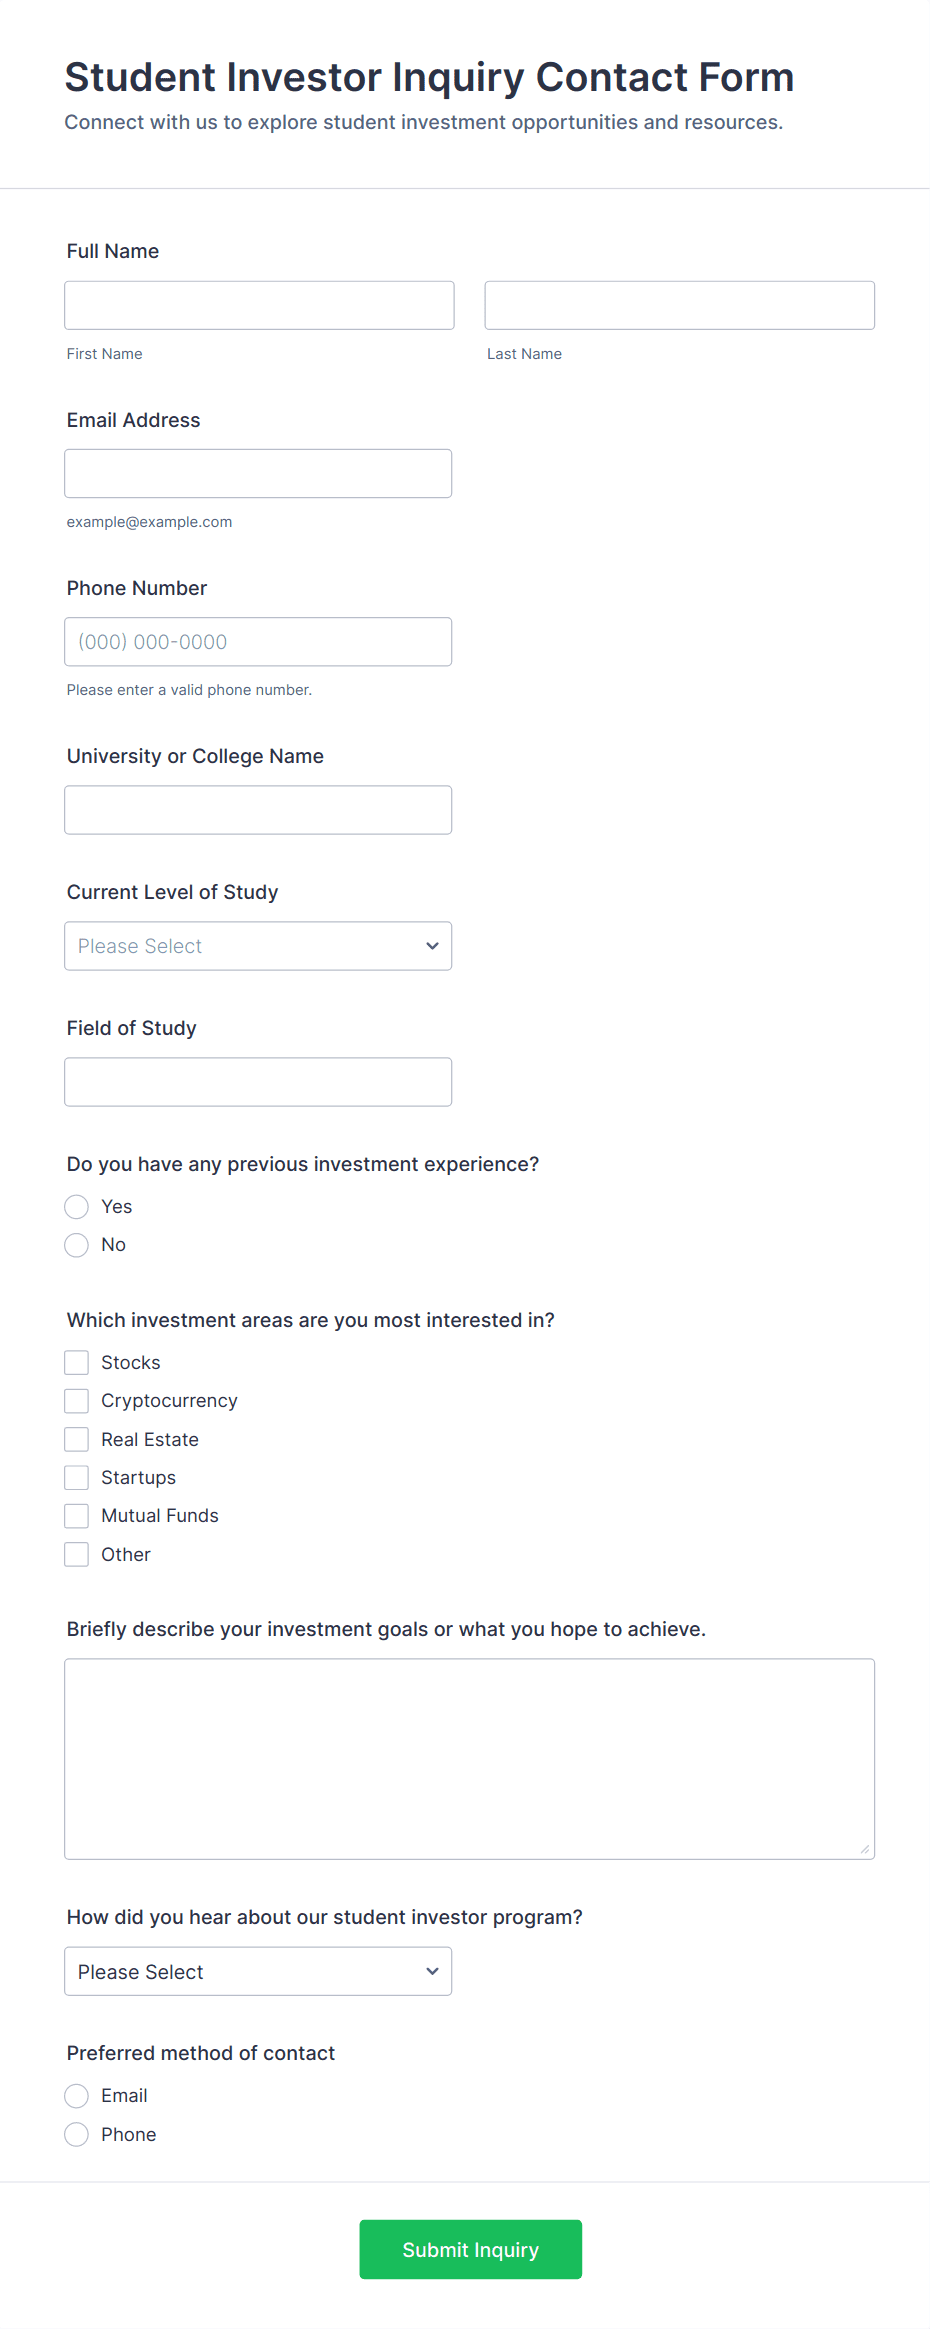Select Phone as preferred contact method

77,2135
